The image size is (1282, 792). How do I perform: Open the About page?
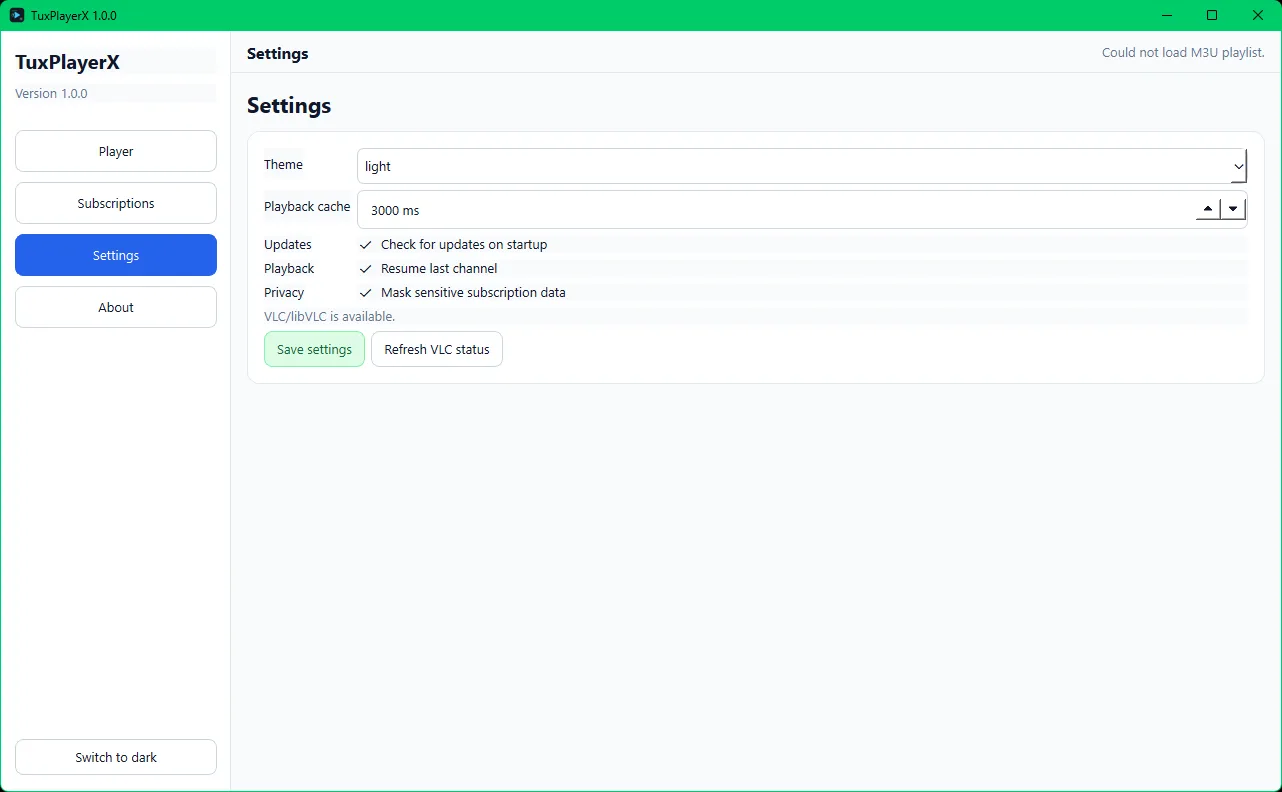point(116,307)
